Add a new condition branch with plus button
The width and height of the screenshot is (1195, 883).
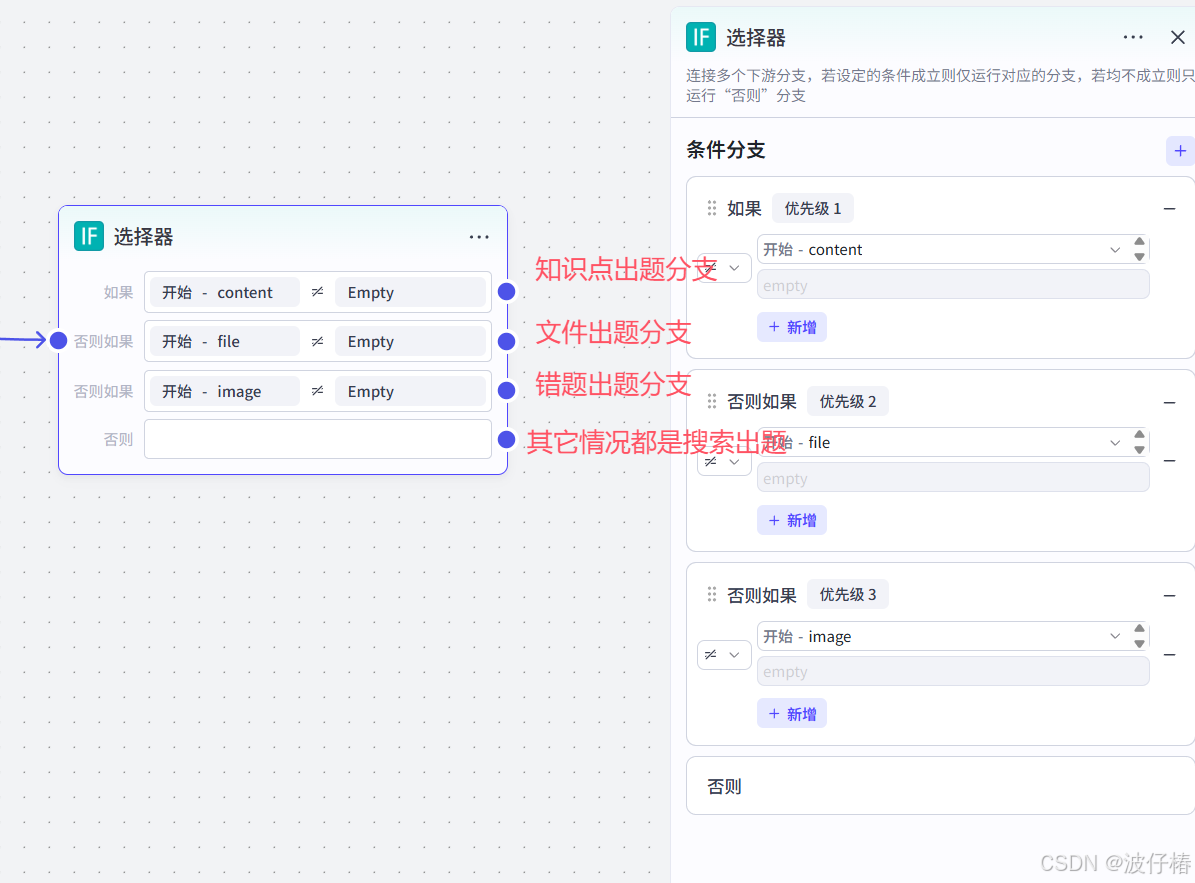click(x=1180, y=151)
